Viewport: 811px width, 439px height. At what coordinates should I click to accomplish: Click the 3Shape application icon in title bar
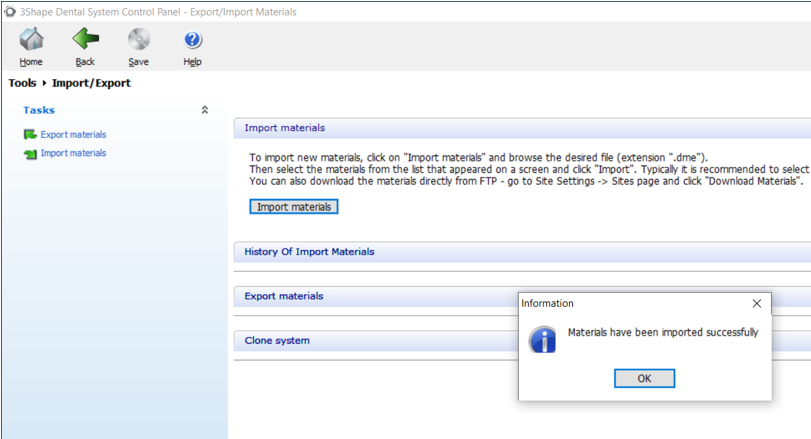click(10, 11)
